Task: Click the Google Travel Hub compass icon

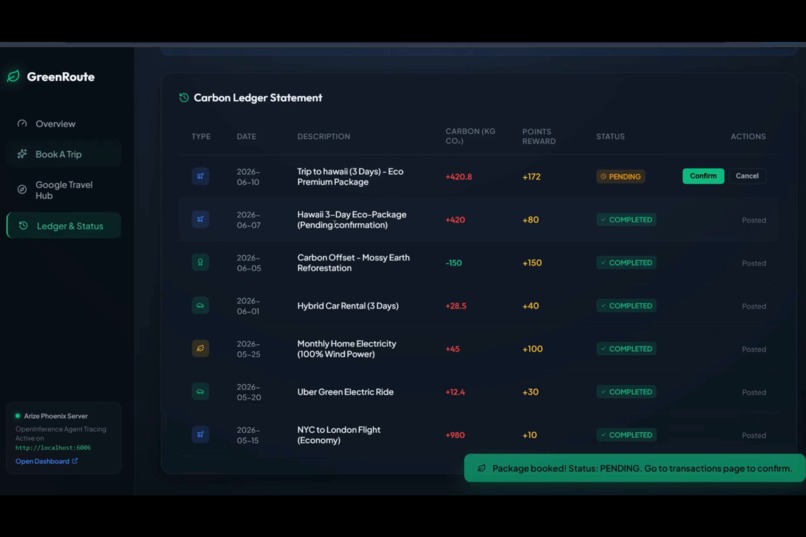Action: coord(22,189)
